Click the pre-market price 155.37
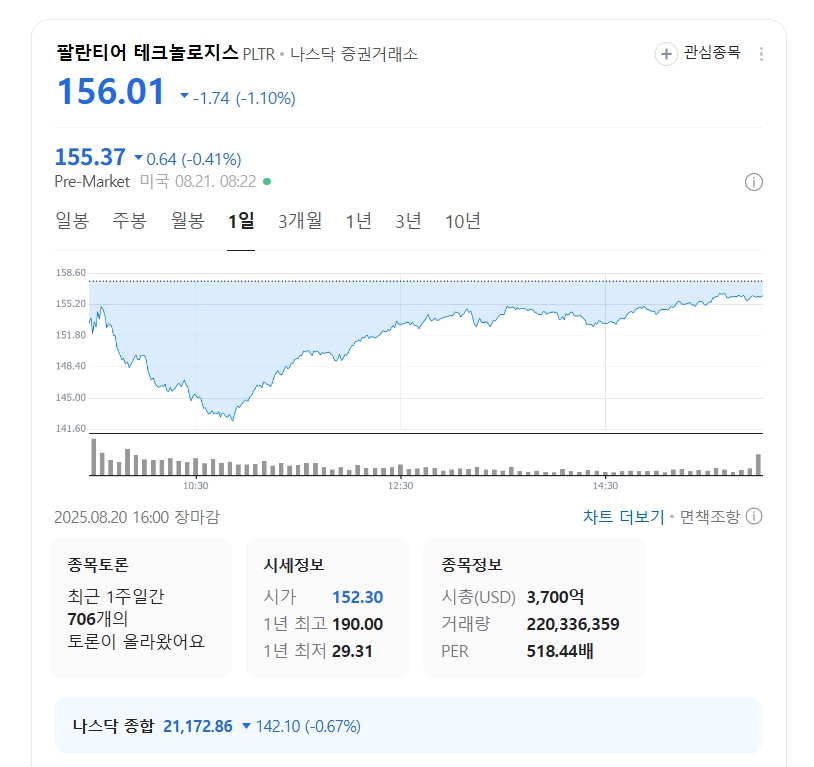The height and width of the screenshot is (767, 814). (x=90, y=157)
